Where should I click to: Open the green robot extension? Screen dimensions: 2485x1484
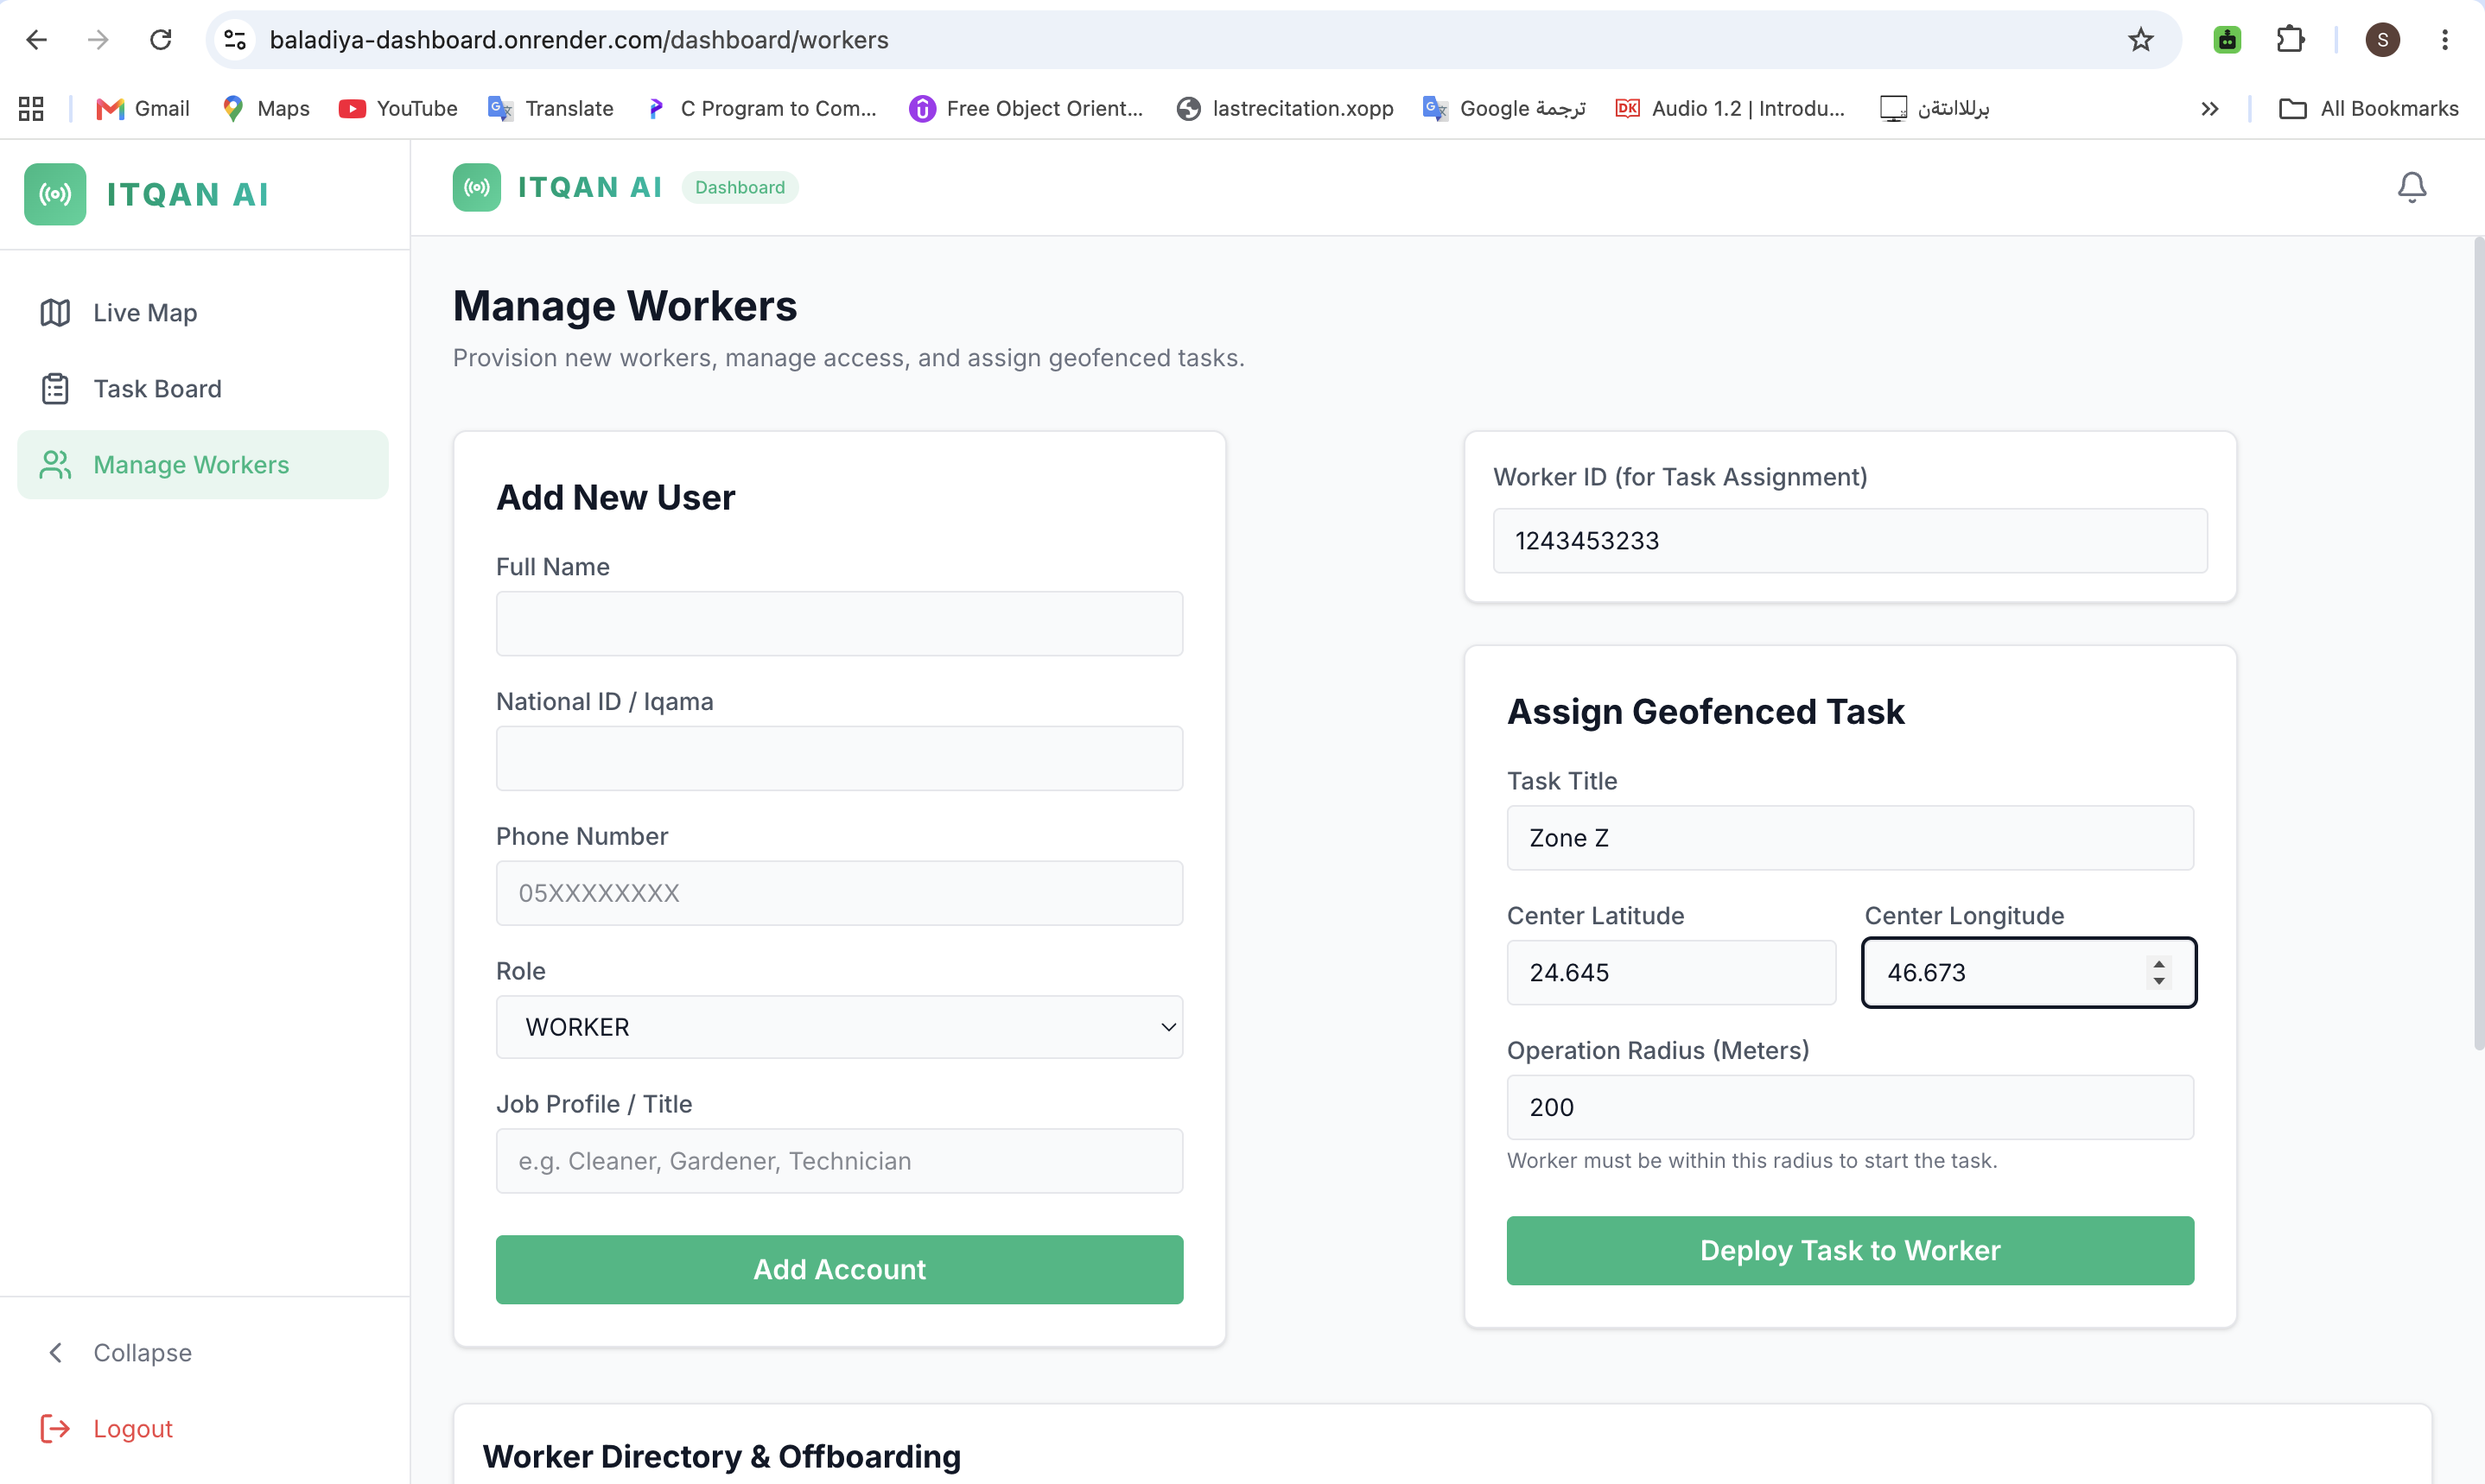coord(2227,40)
